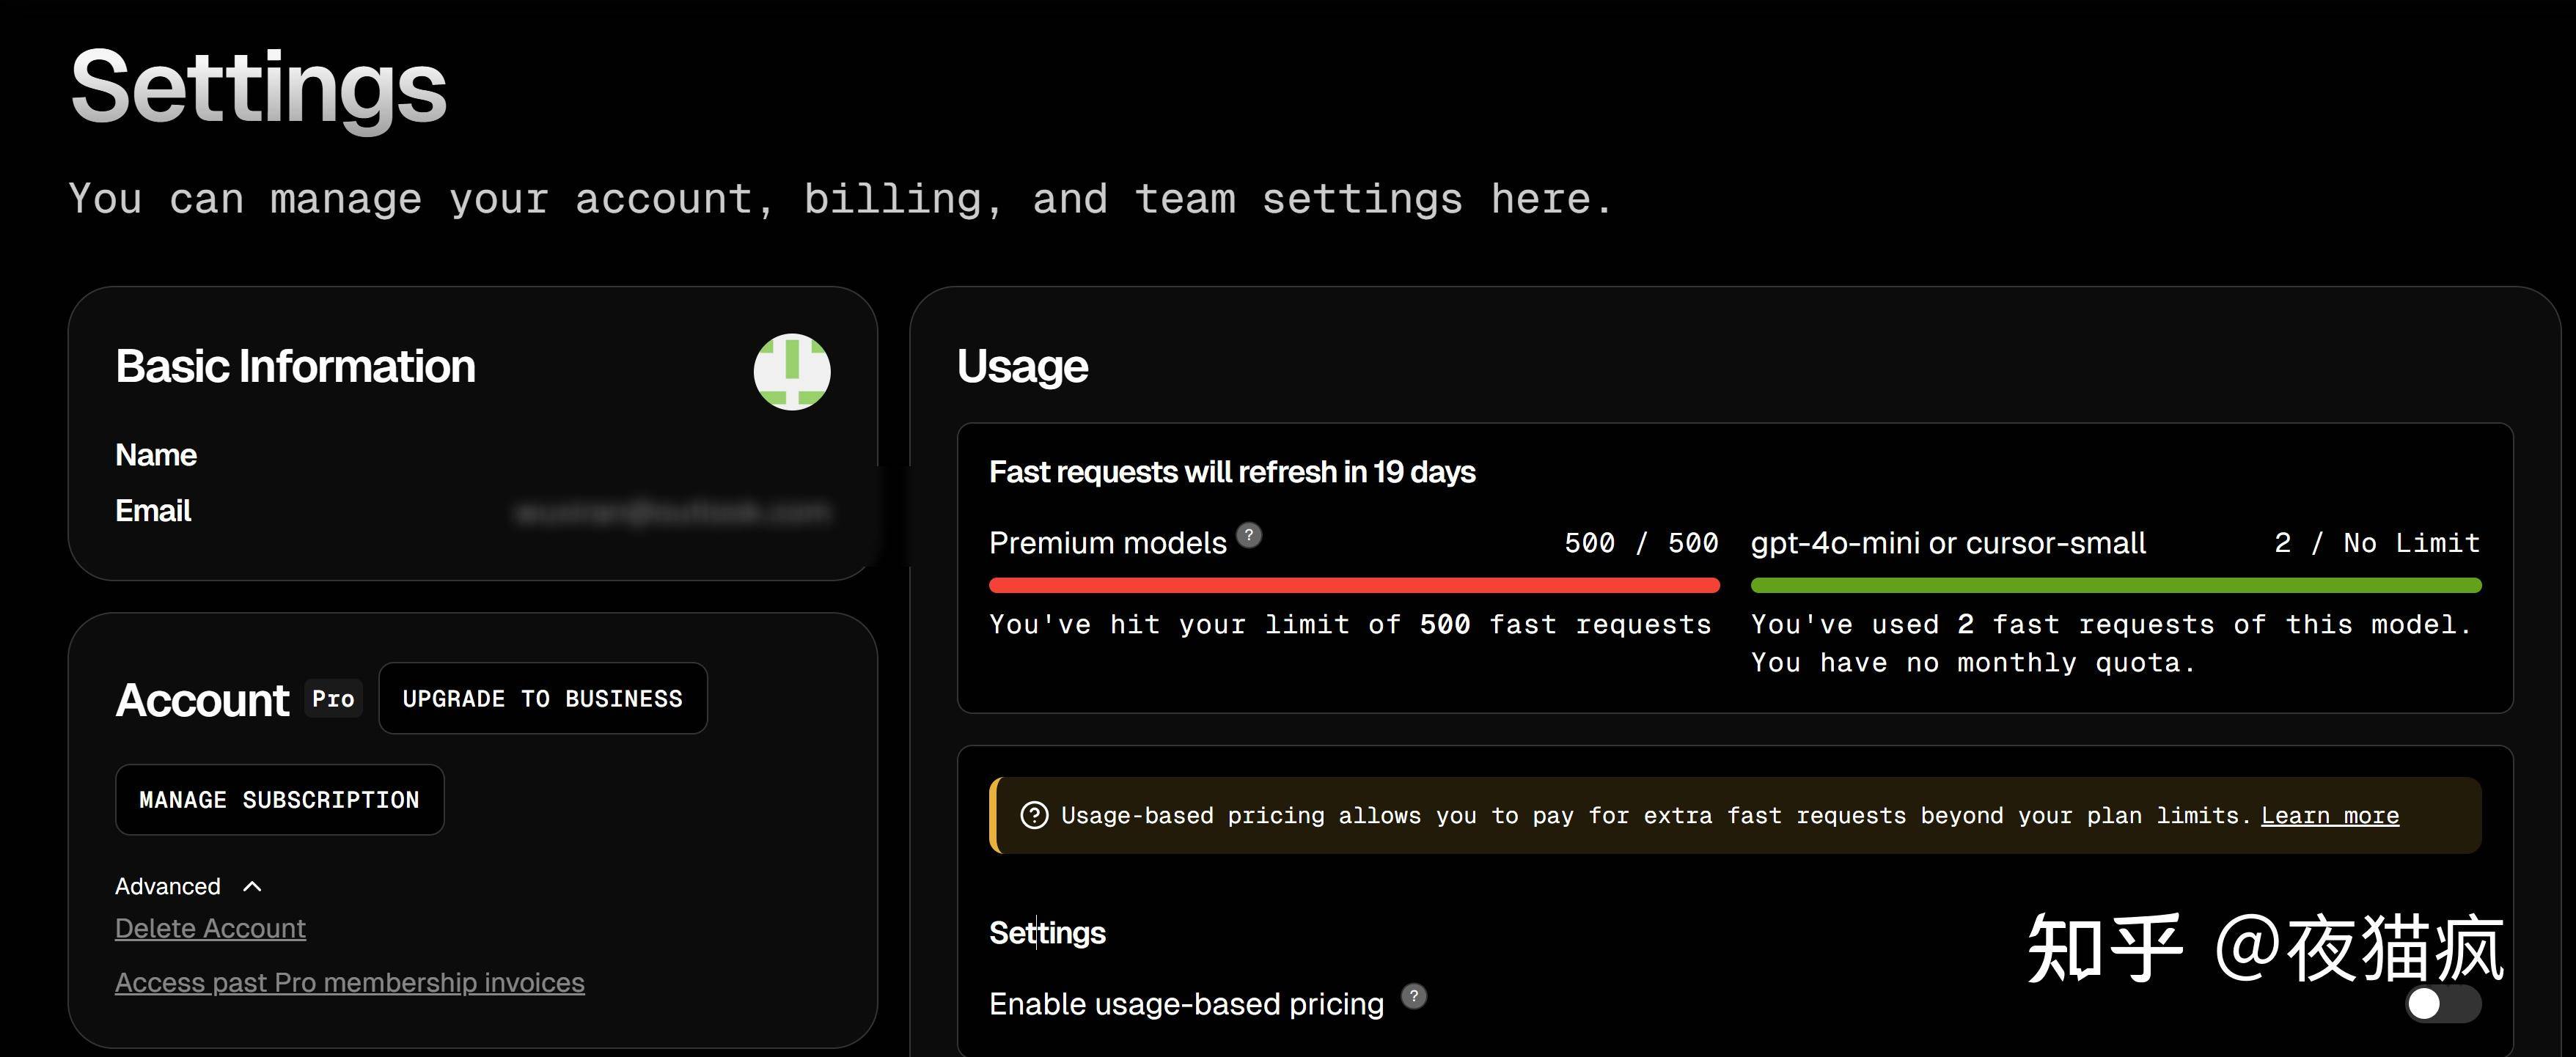Click the Pro plan badge

coord(333,698)
